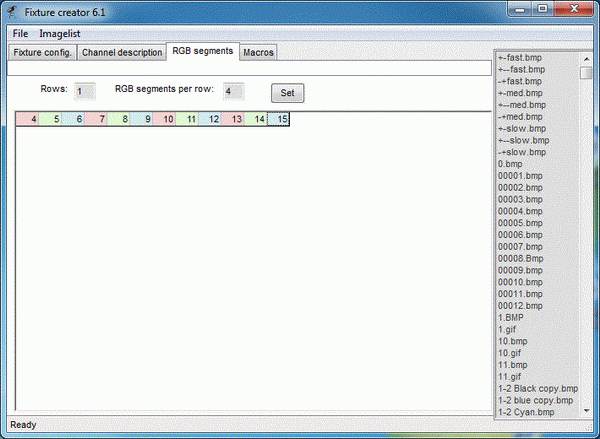Image resolution: width=600 pixels, height=439 pixels.
Task: Select 1-2 Cyan.bmp in the image list
Action: (x=524, y=411)
